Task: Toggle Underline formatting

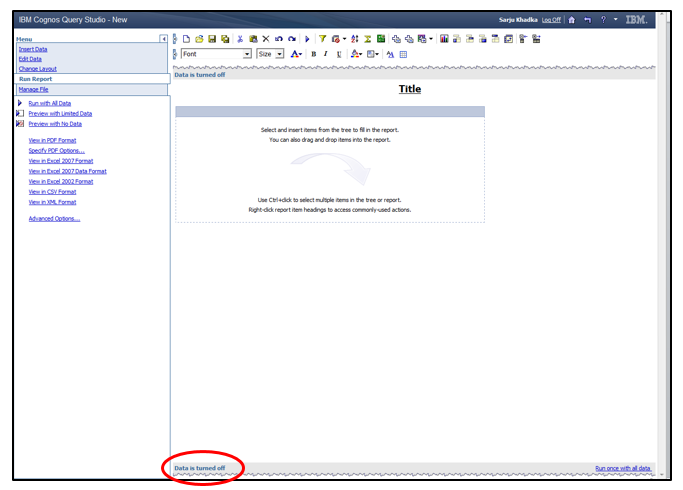Action: pos(339,54)
